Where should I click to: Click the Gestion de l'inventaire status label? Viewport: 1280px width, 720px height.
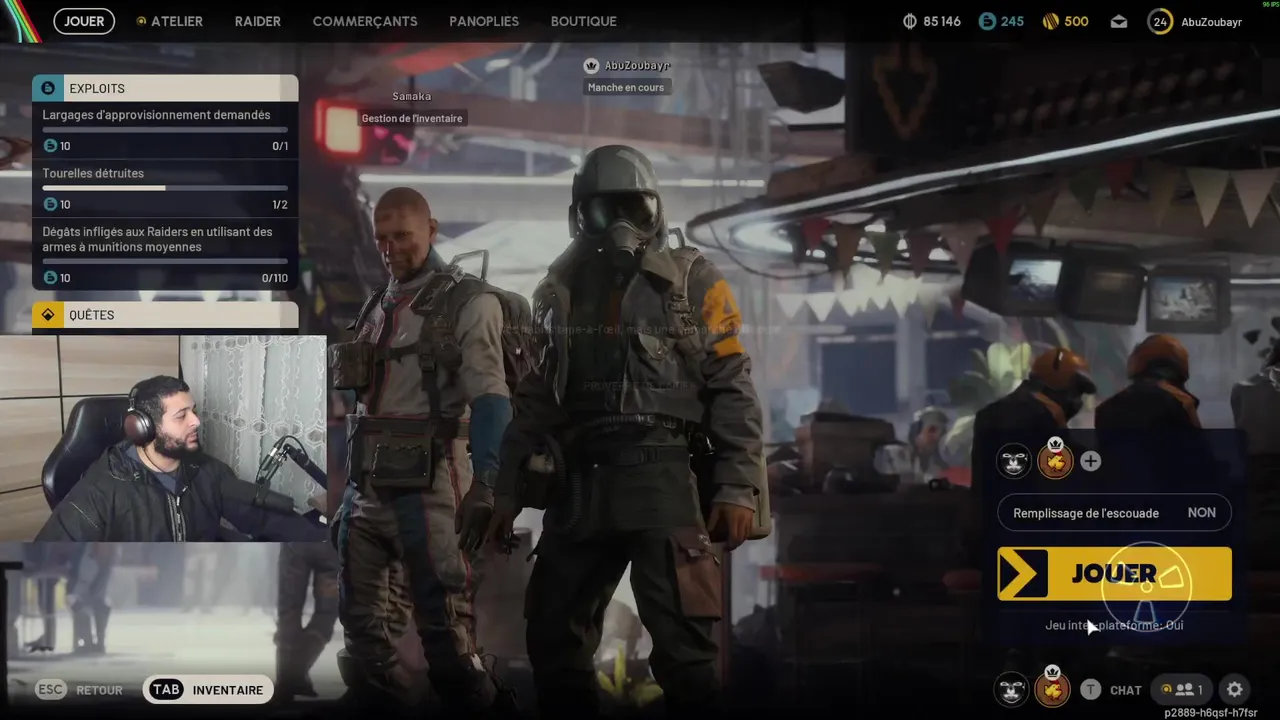[412, 118]
